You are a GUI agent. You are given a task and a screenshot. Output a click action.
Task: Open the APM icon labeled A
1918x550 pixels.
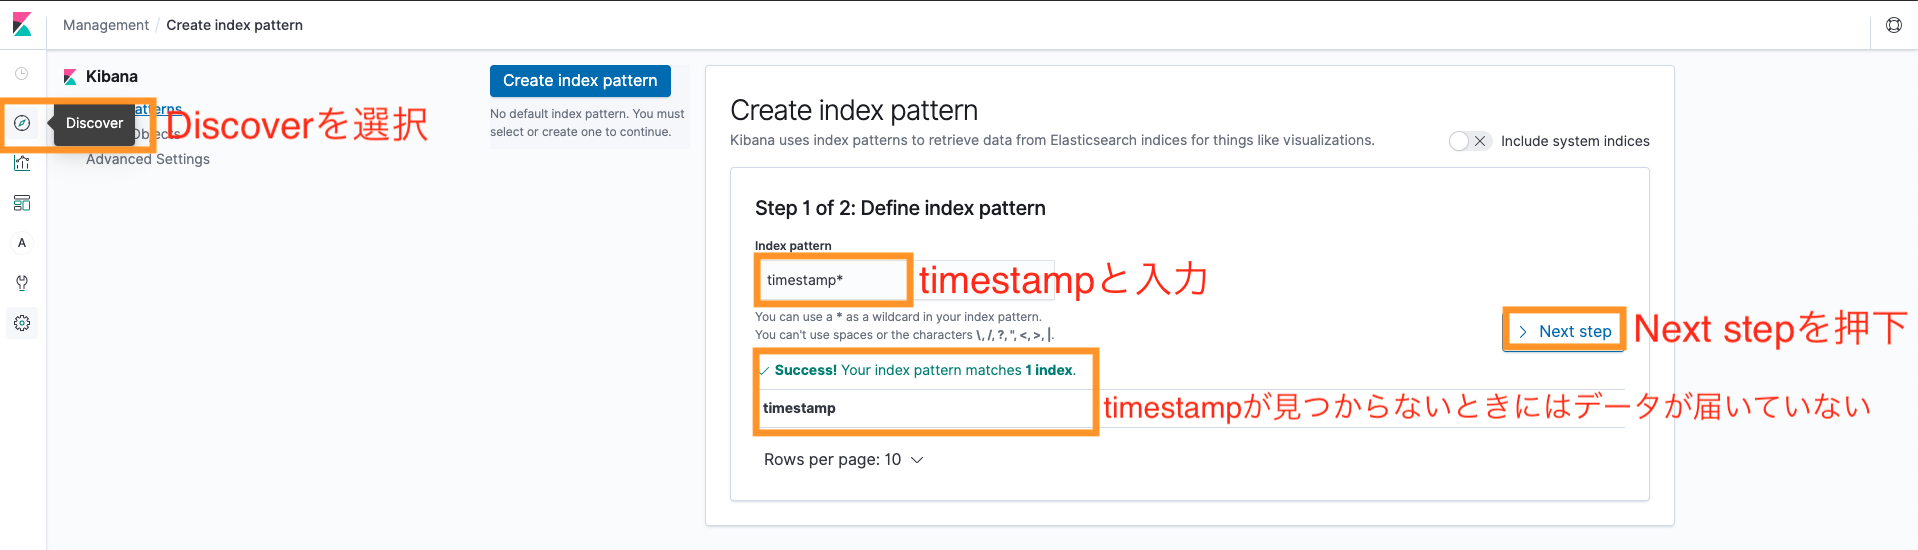pyautogui.click(x=22, y=243)
